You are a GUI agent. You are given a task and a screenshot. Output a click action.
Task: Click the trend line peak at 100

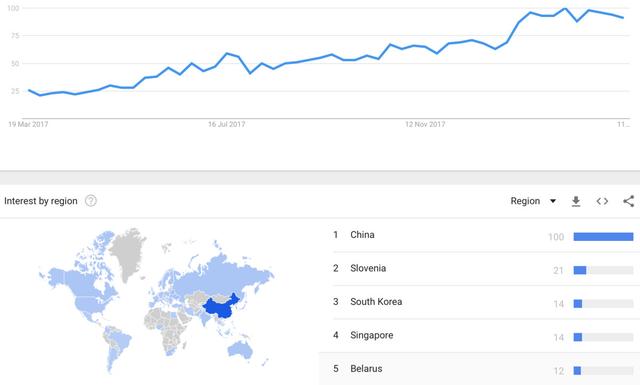tap(565, 8)
